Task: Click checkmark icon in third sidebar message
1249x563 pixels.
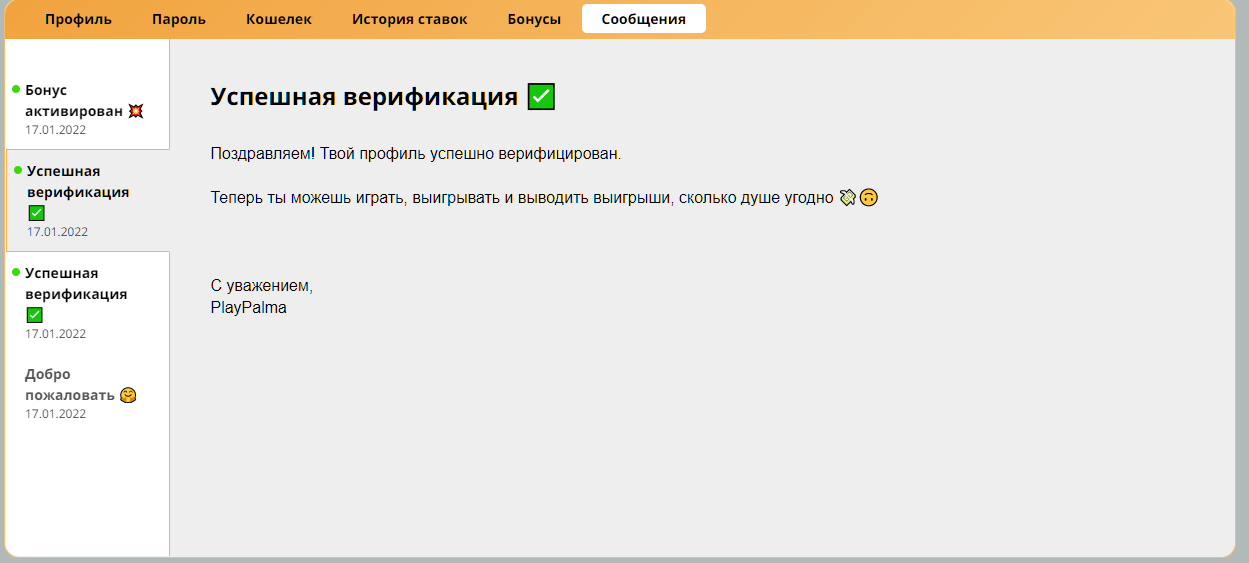Action: (x=34, y=315)
